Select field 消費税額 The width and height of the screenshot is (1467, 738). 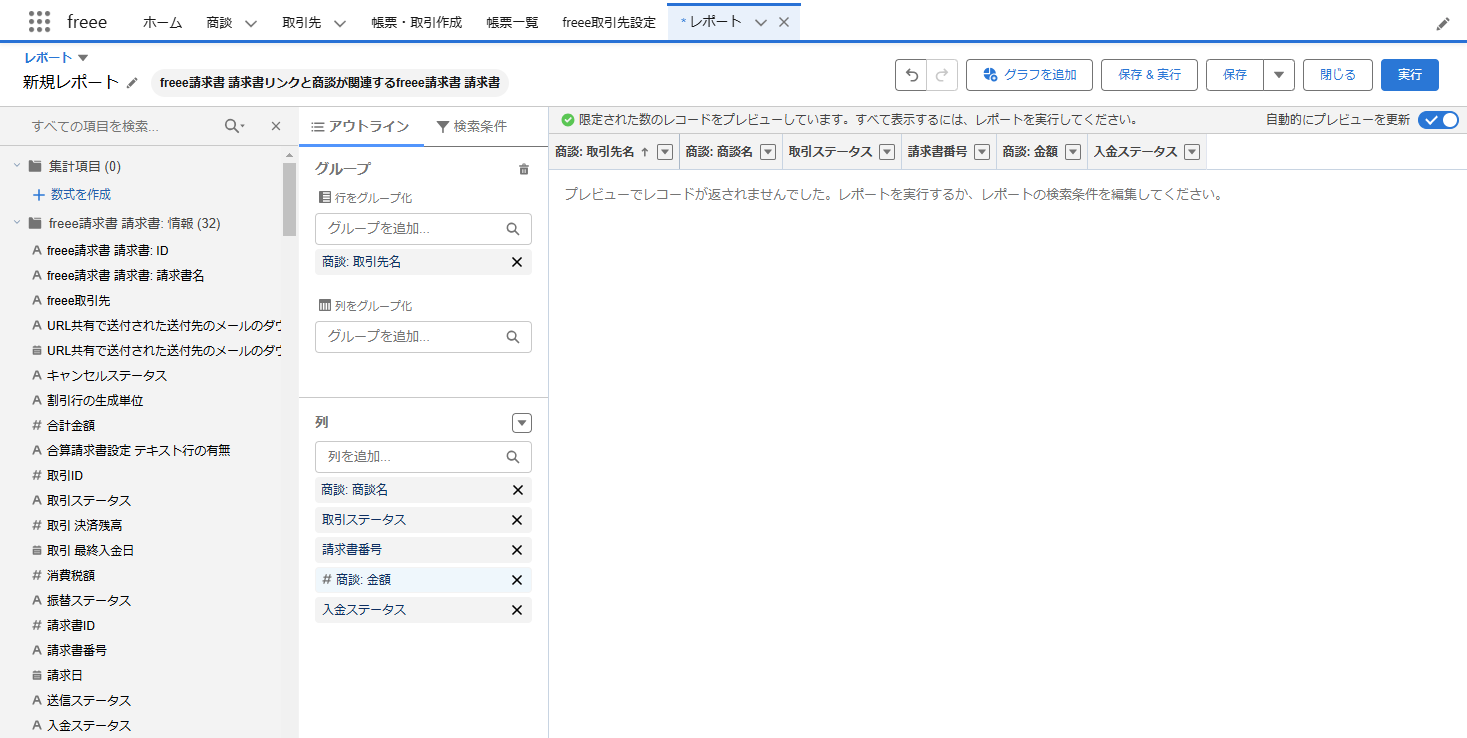tap(70, 575)
